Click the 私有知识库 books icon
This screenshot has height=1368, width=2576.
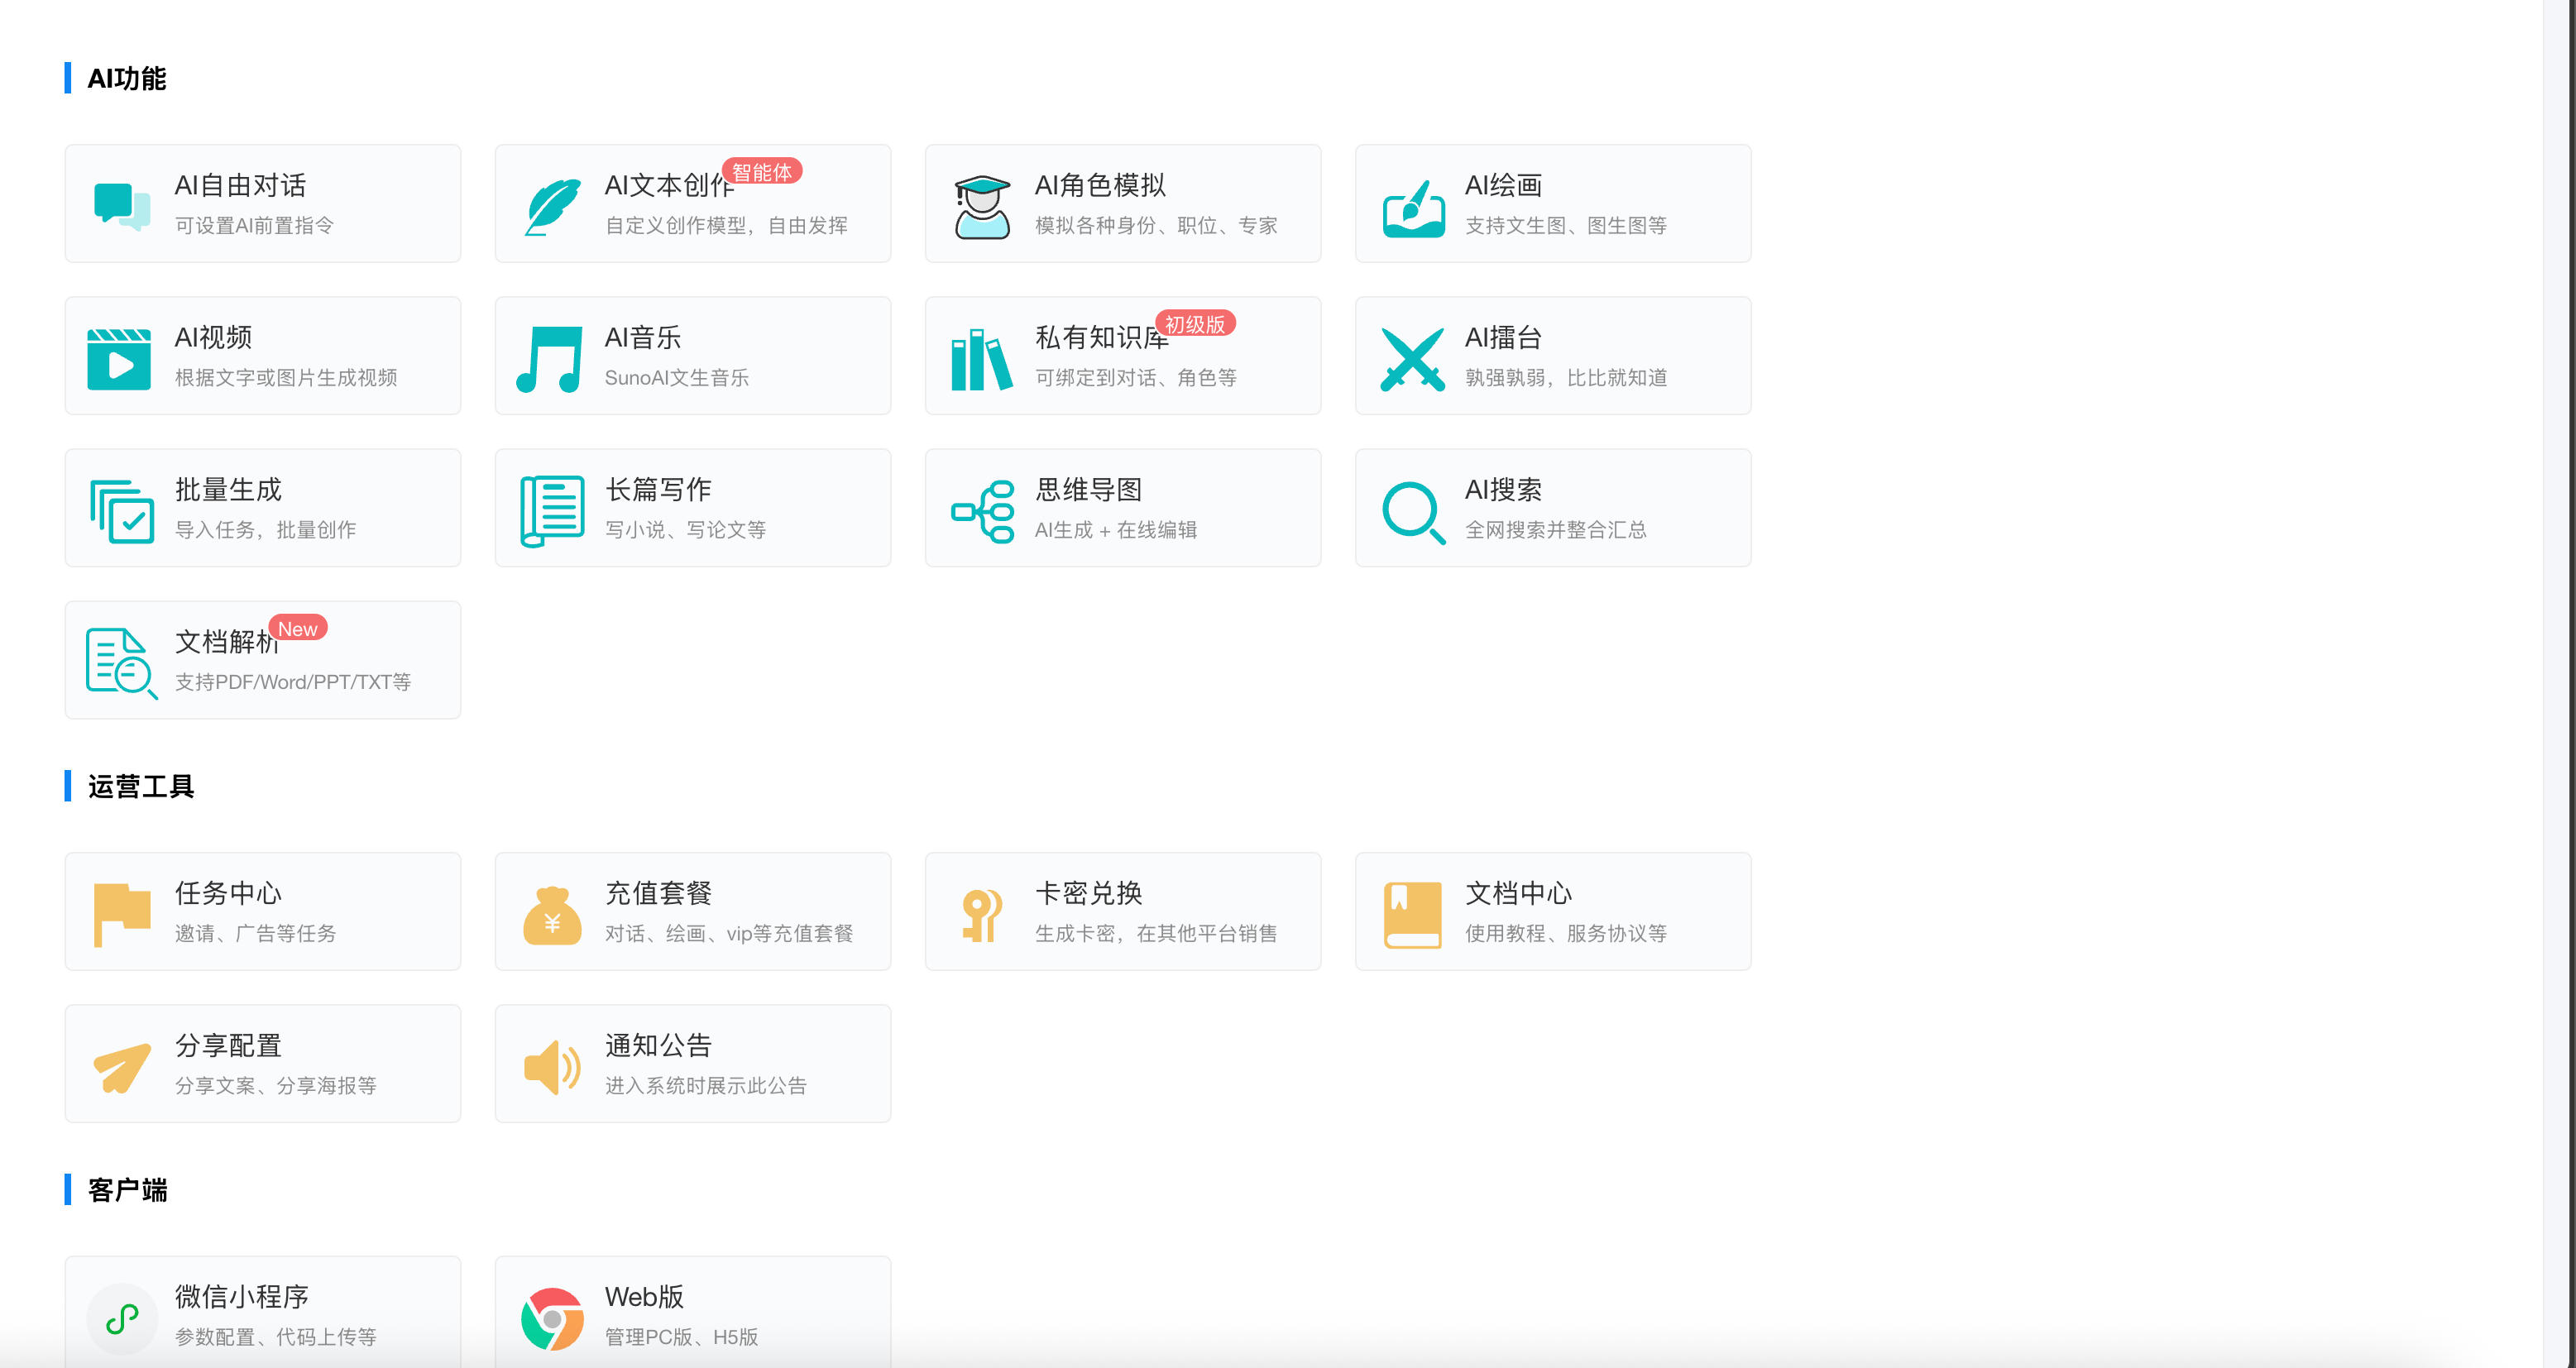981,359
